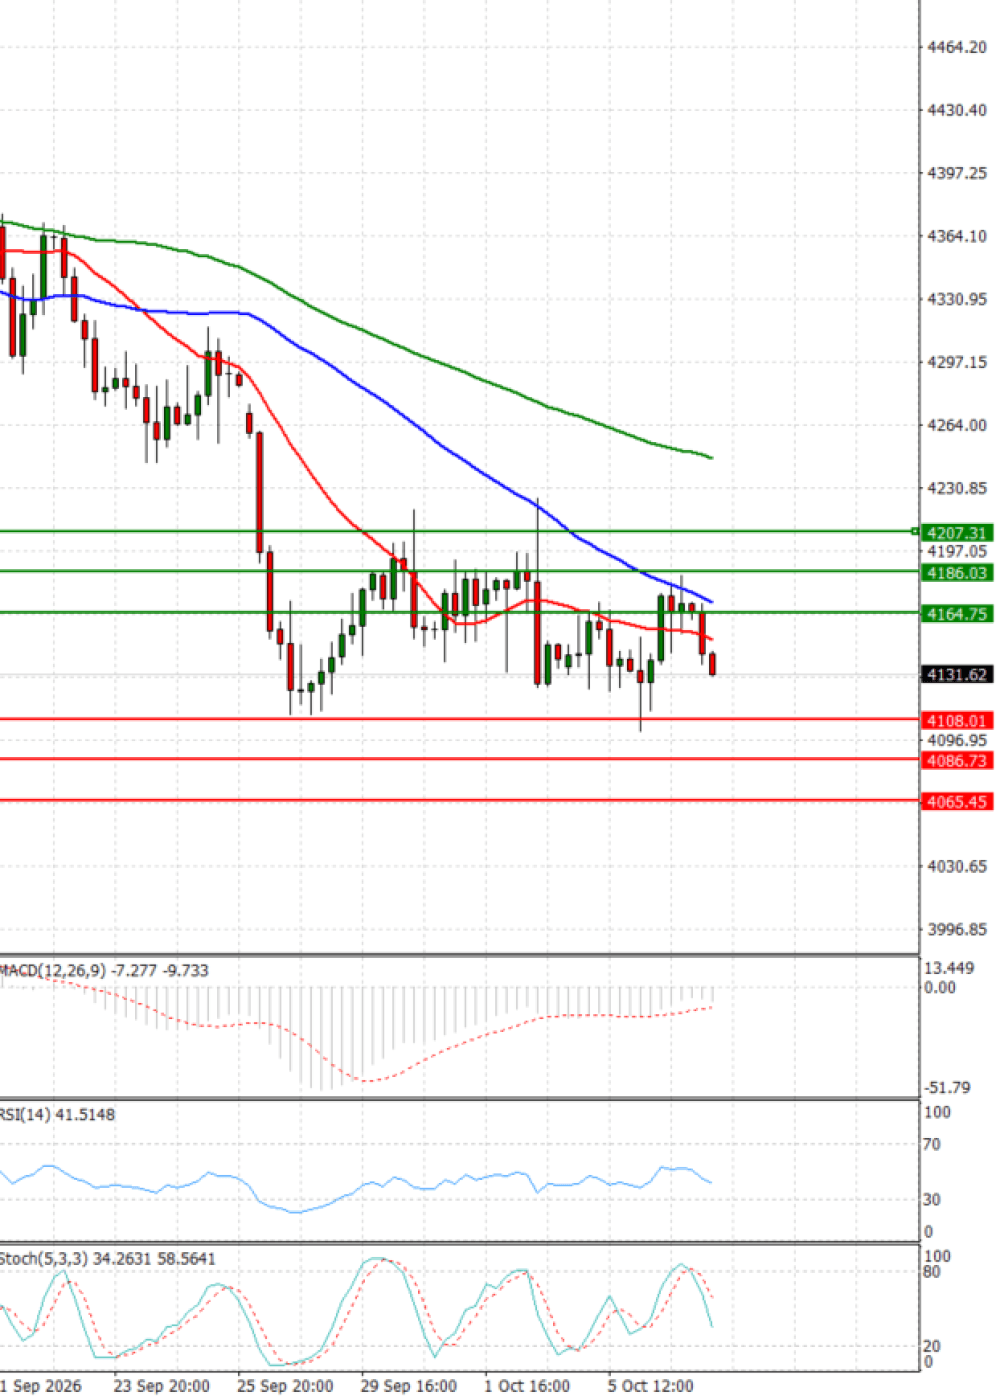1000x1400 pixels.
Task: Click the RSI scale 70 level
Action: (x=932, y=1144)
